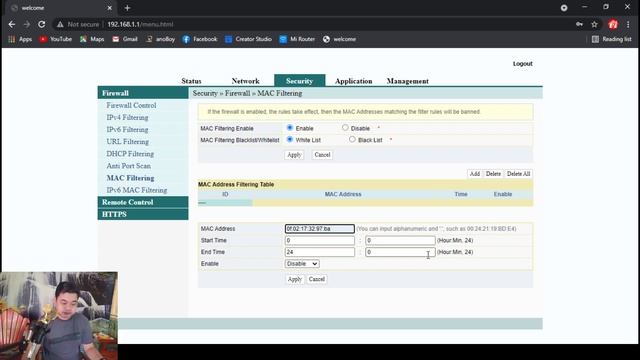640x360 pixels.
Task: Click the Logout link
Action: 522,64
